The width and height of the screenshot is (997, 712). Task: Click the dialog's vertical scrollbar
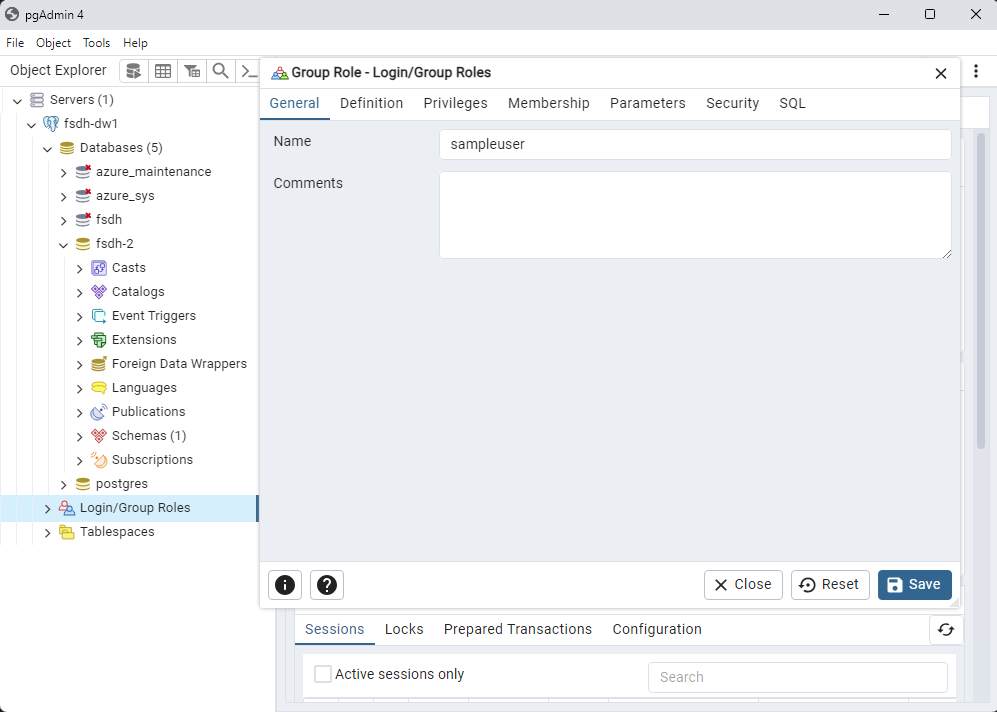[x=981, y=290]
